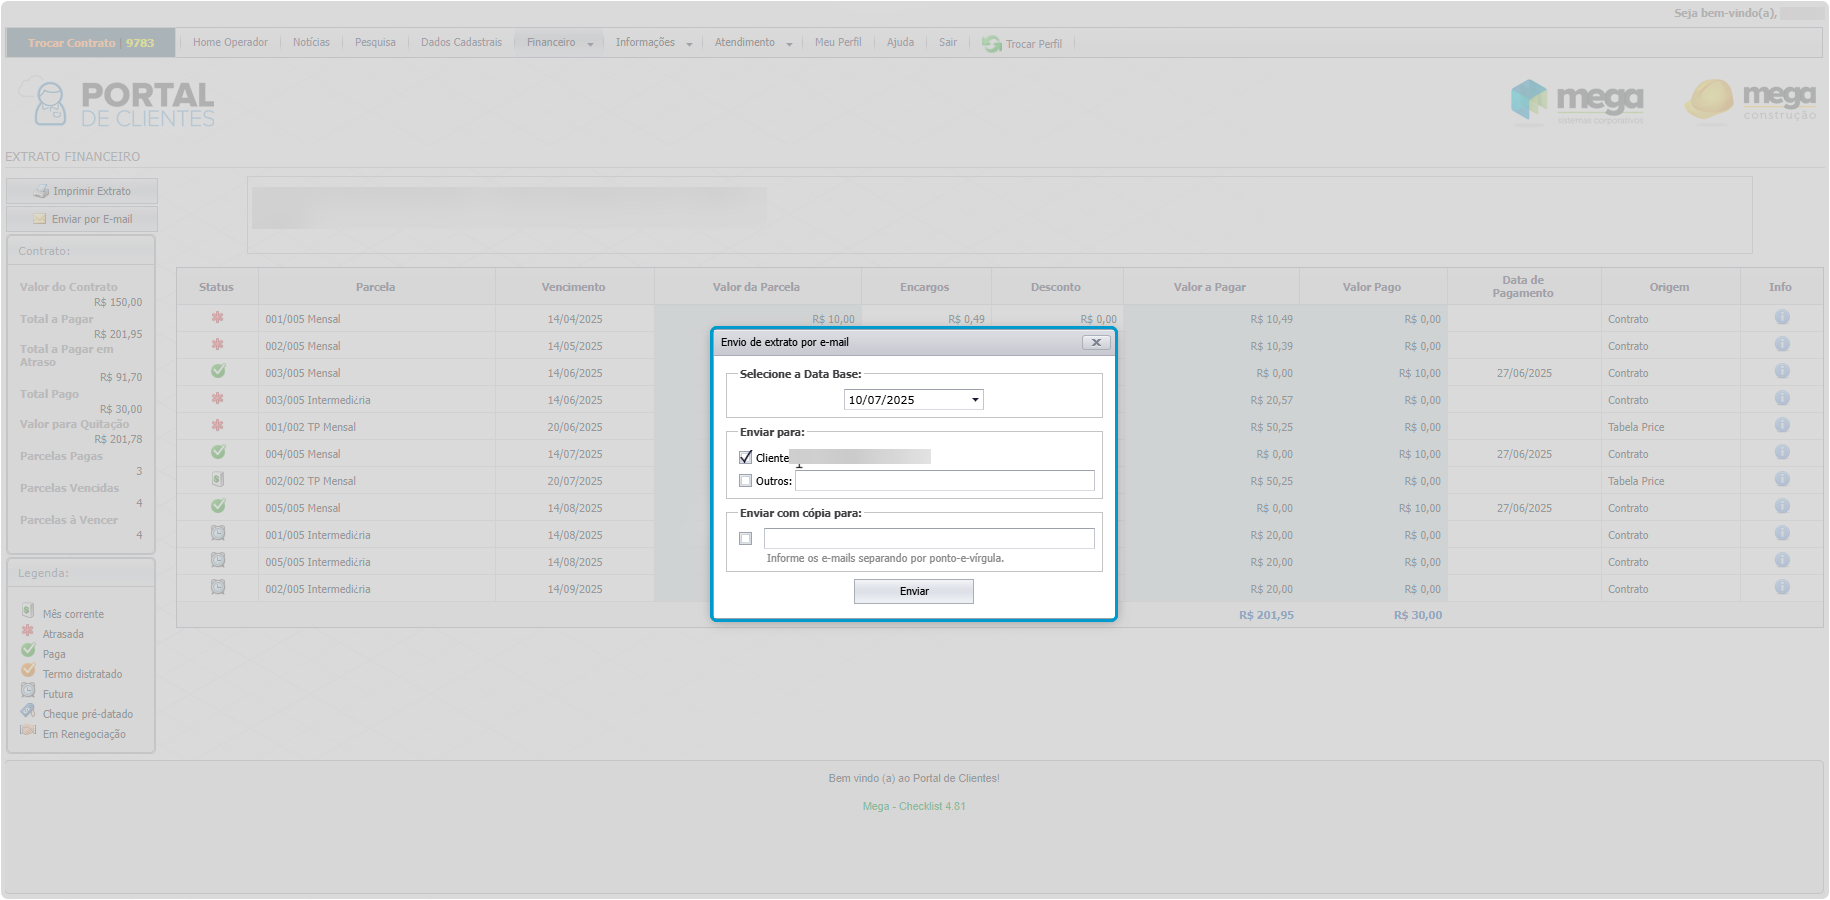The image size is (1830, 900).
Task: Open info icon for 001/005 Intermediária row
Action: tap(1782, 533)
